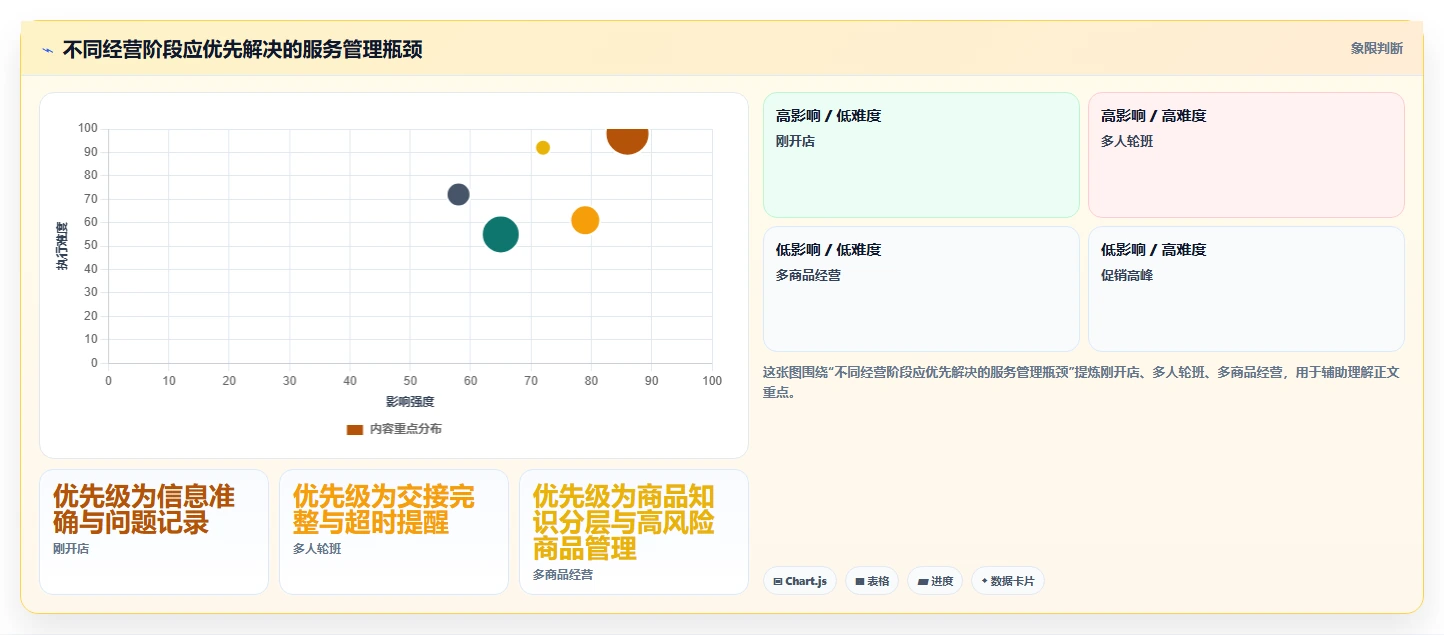Select the 进度 tag chip
The width and height of the screenshot is (1444, 635).
click(x=935, y=581)
